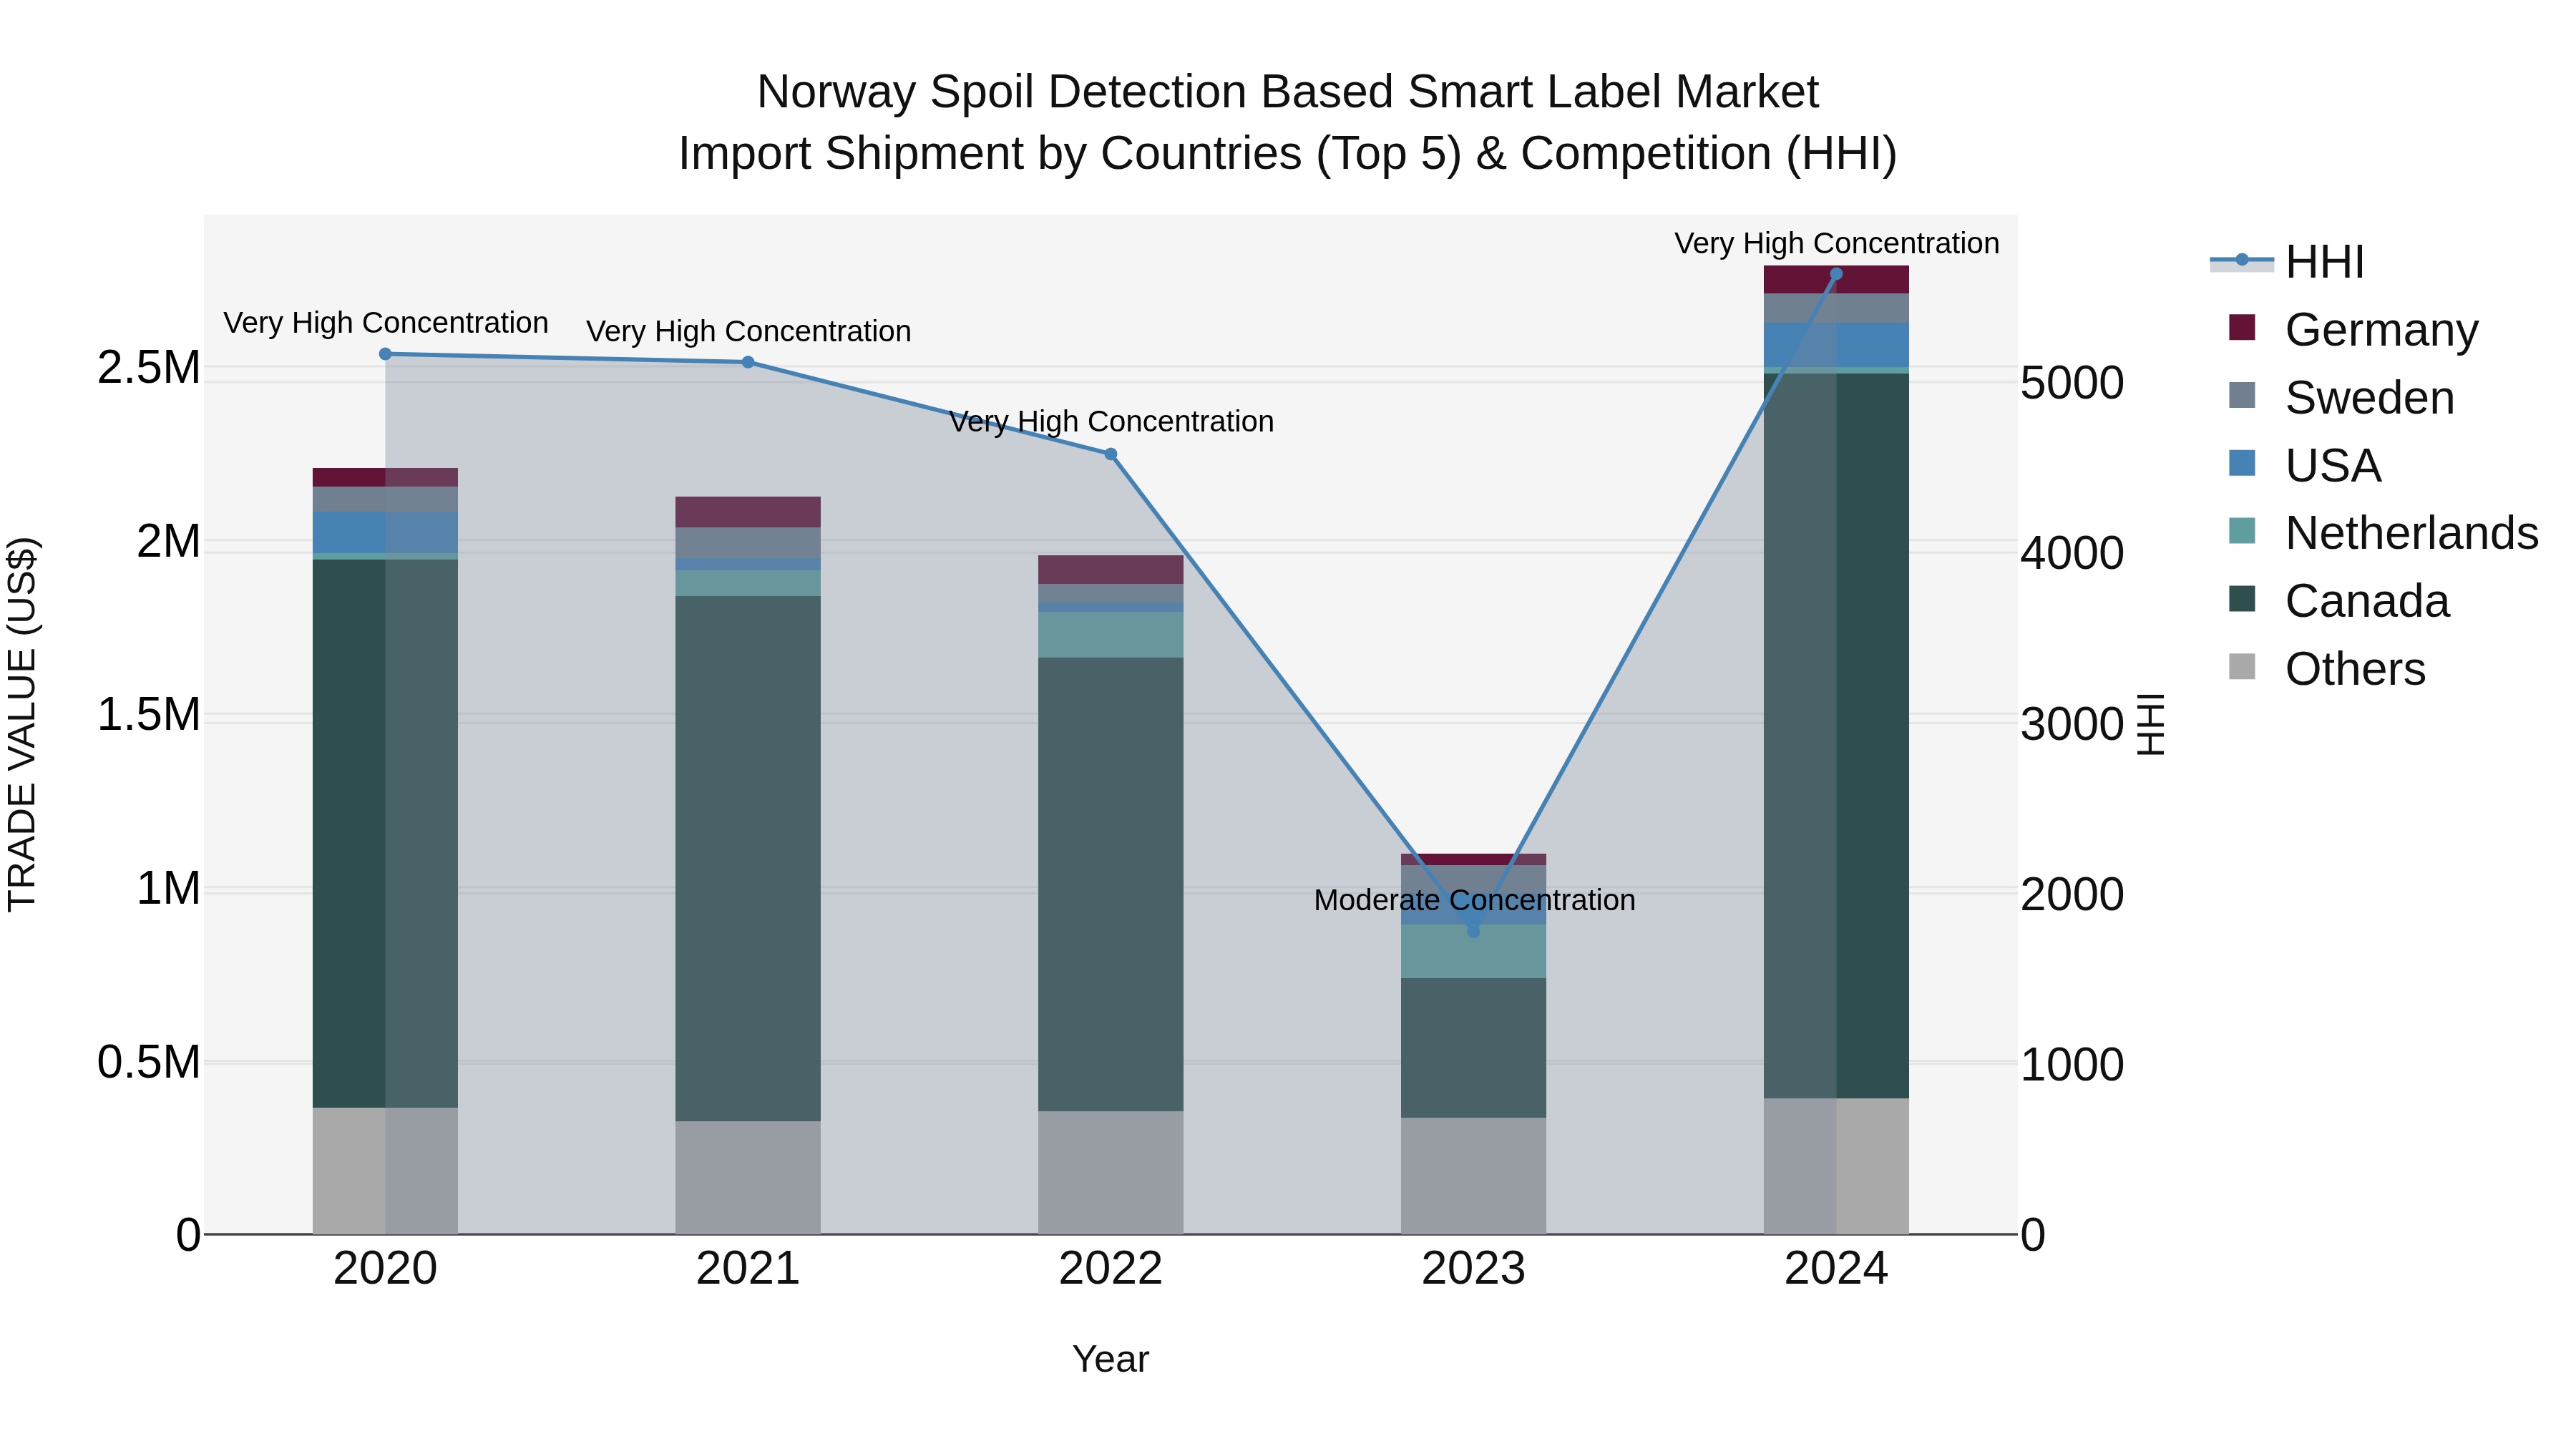
Task: Click the Others segment of 2024 bar
Action: [x=1836, y=1166]
